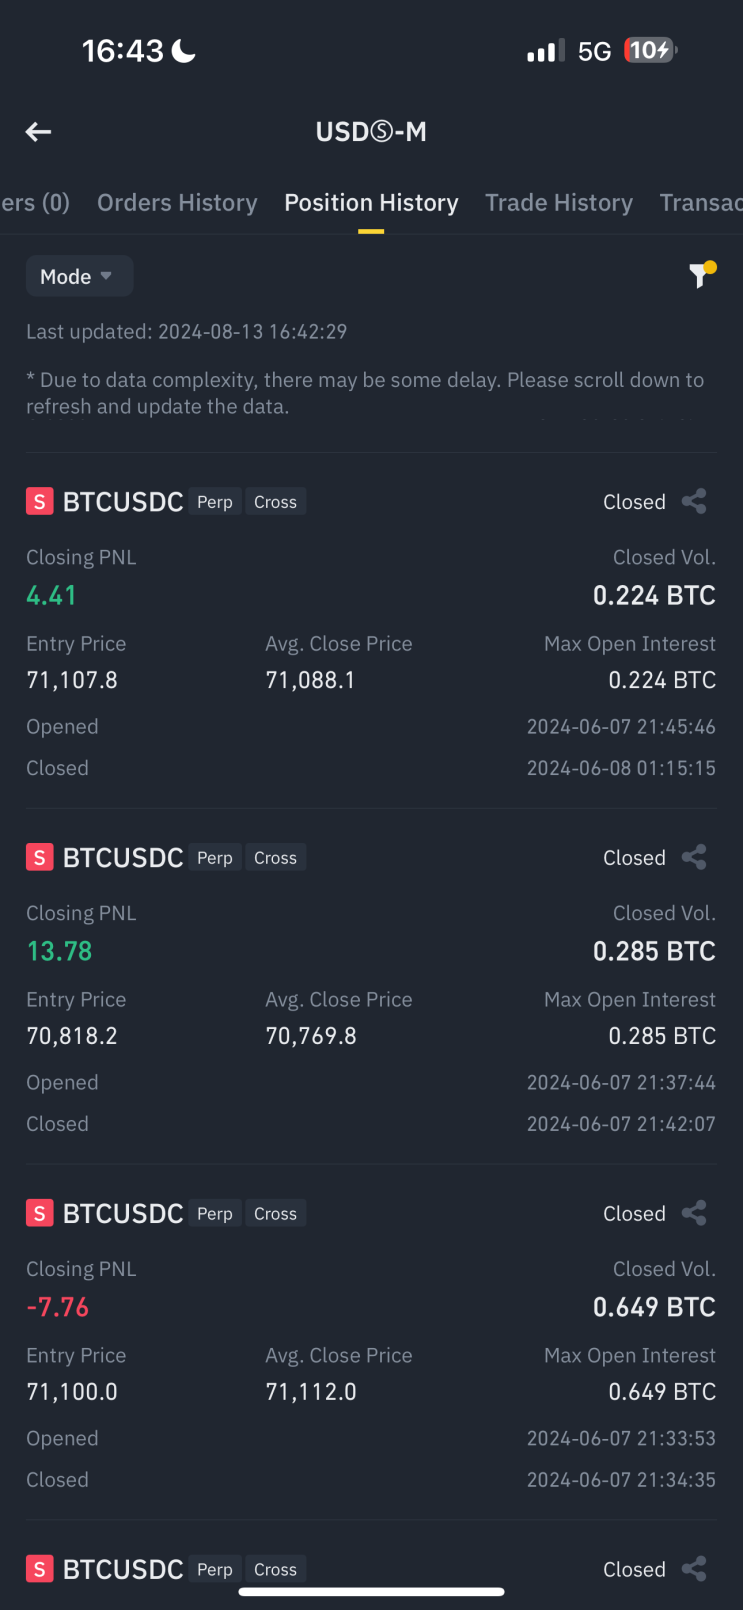The height and width of the screenshot is (1610, 743).
Task: Tap the Perp tag on second position
Action: pos(214,858)
